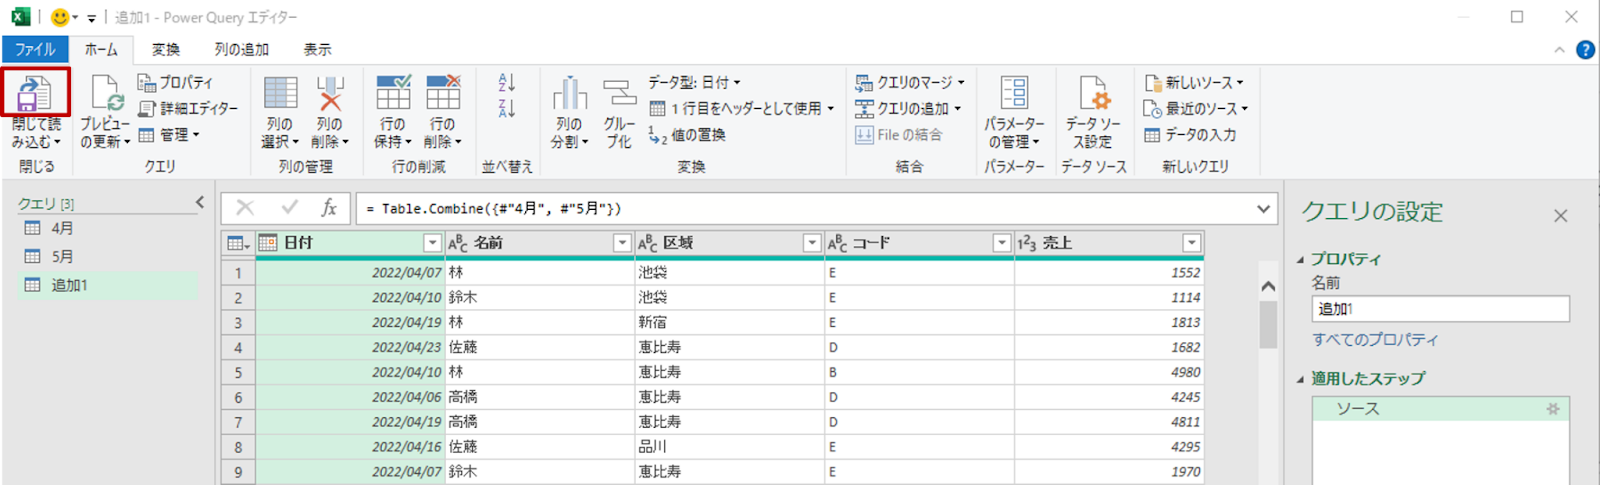Sort ascending with the A-Z icon
The image size is (1600, 485).
[x=507, y=83]
